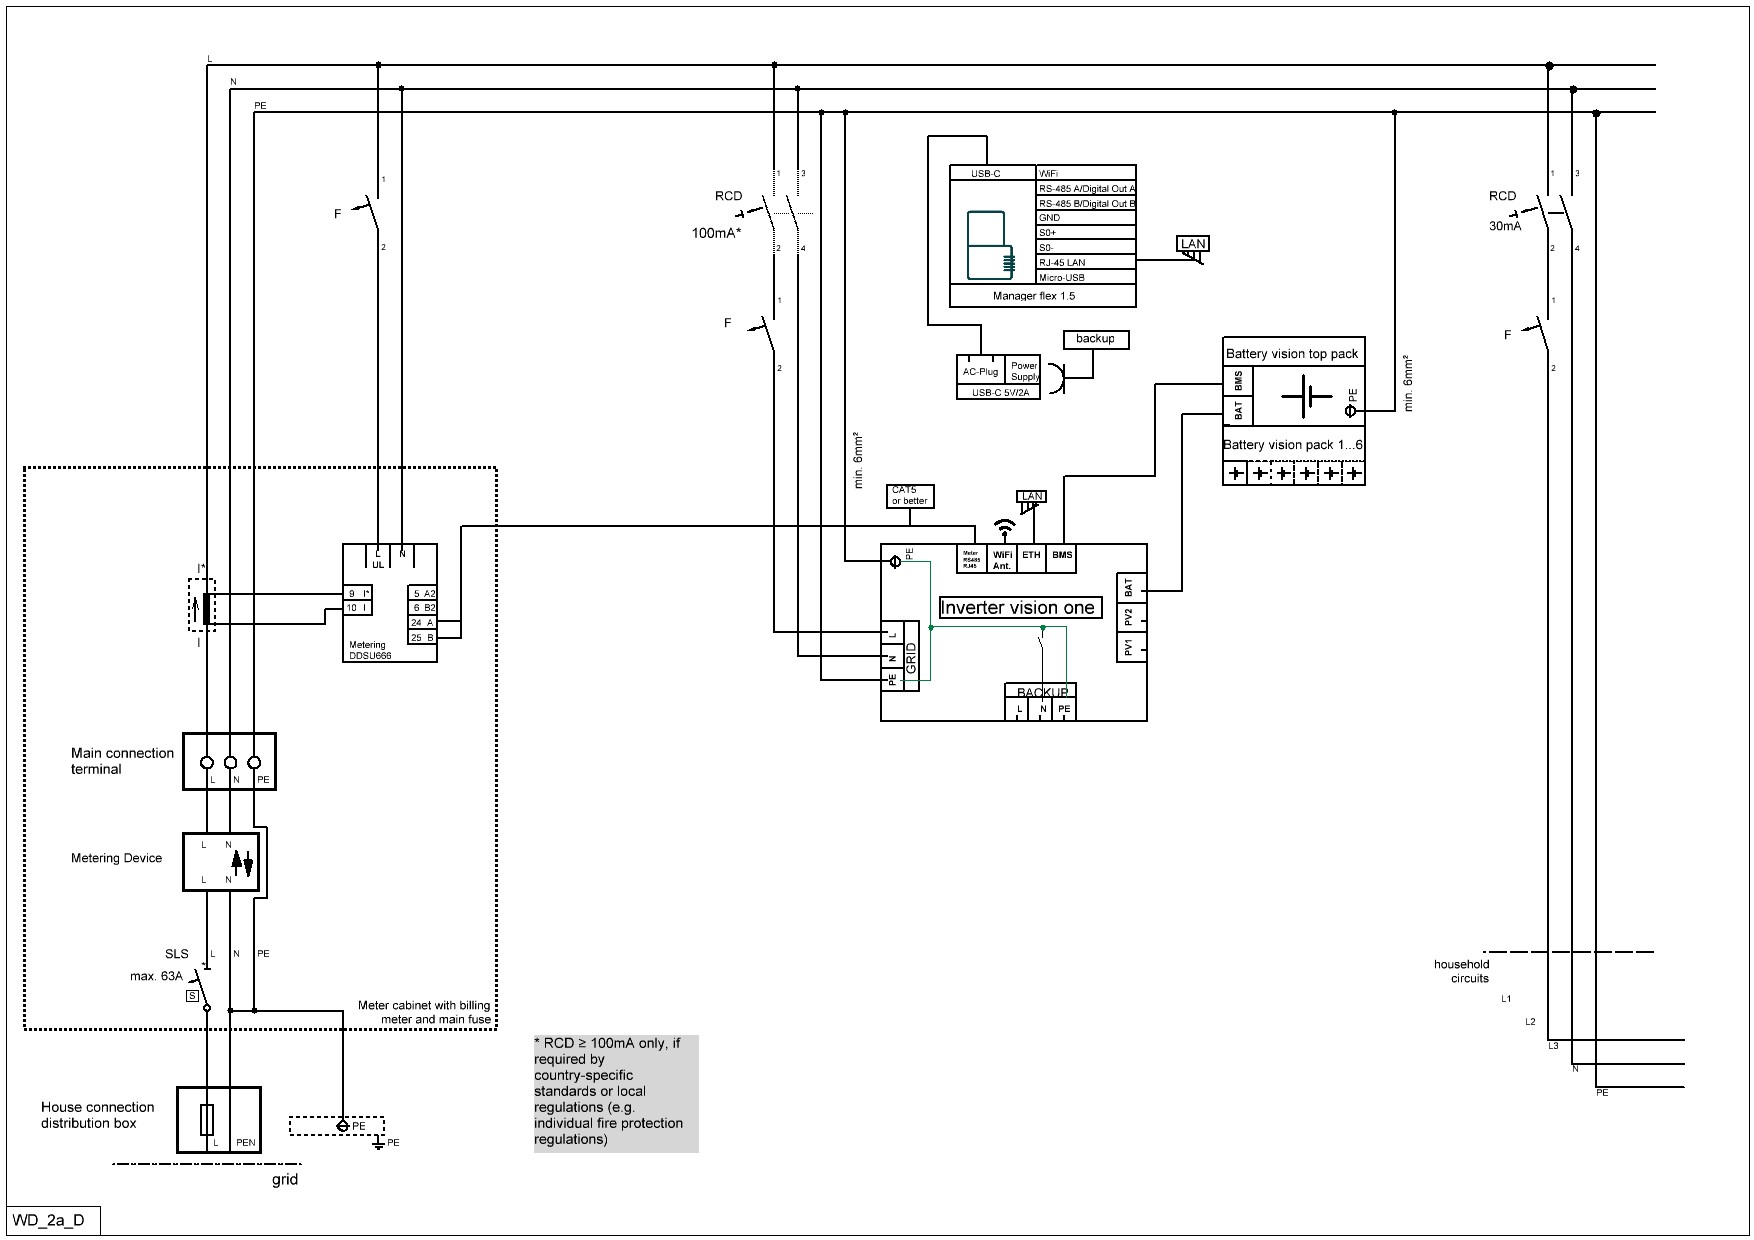Click the WiFi antenna symbol on the inverter
This screenshot has height=1240, width=1754.
tap(1004, 527)
